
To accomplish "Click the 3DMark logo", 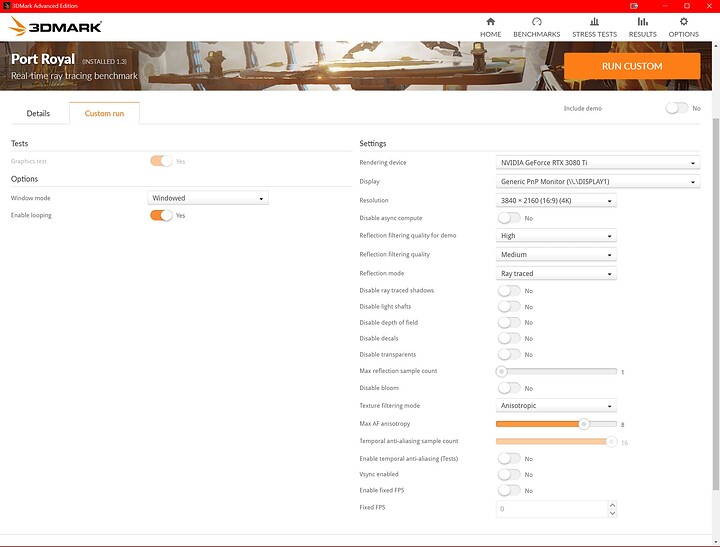I will tap(55, 26).
